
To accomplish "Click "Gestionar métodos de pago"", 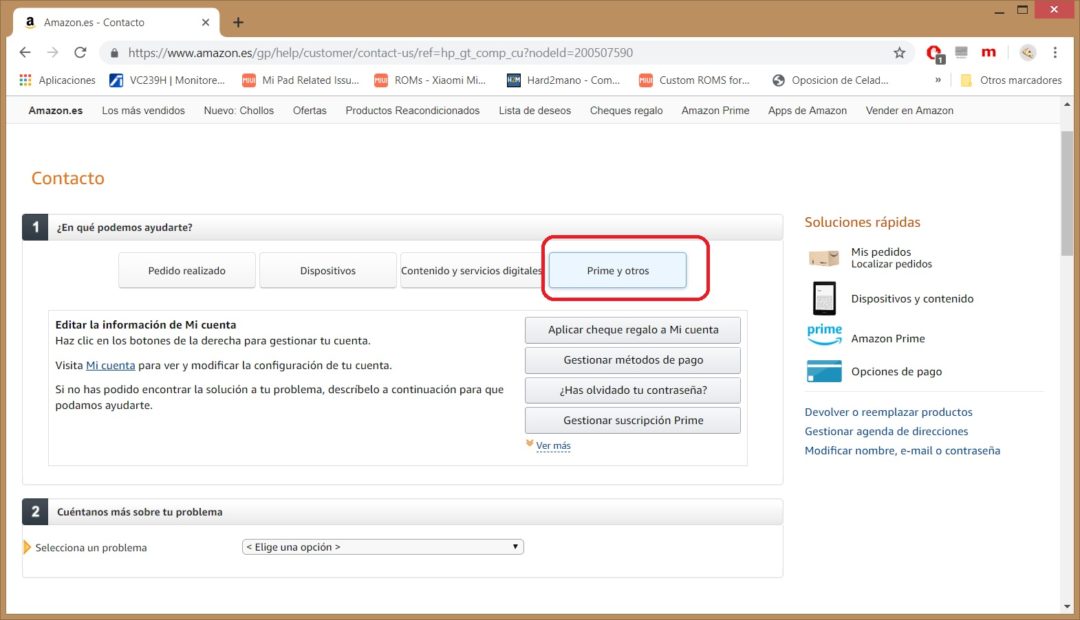I will pyautogui.click(x=632, y=360).
